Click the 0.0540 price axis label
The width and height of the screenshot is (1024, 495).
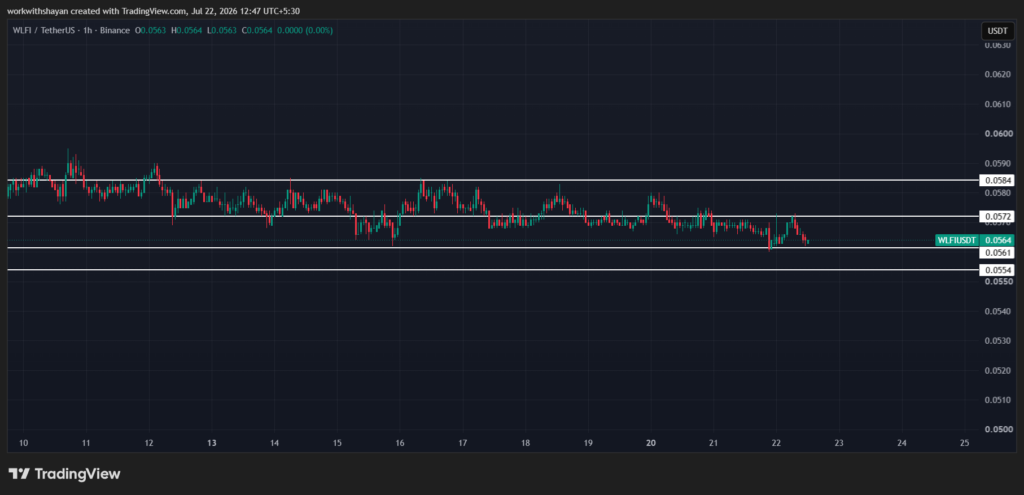click(x=997, y=311)
